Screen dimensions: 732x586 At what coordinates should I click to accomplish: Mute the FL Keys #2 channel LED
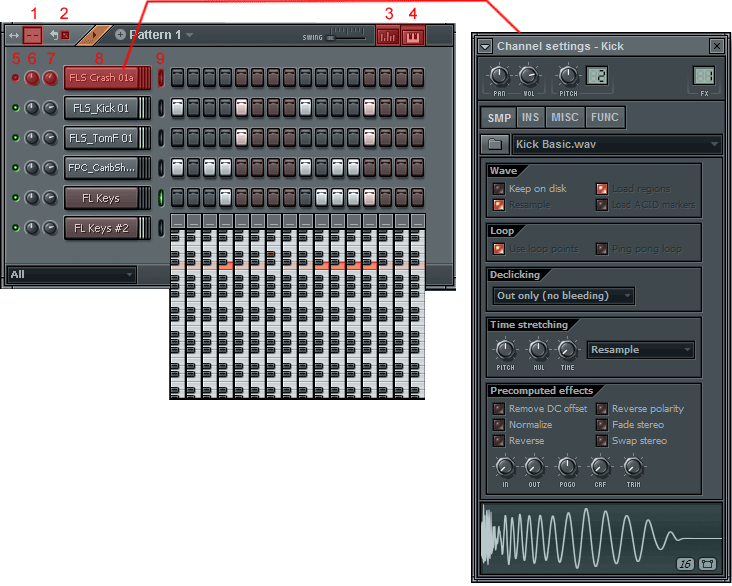[x=15, y=228]
